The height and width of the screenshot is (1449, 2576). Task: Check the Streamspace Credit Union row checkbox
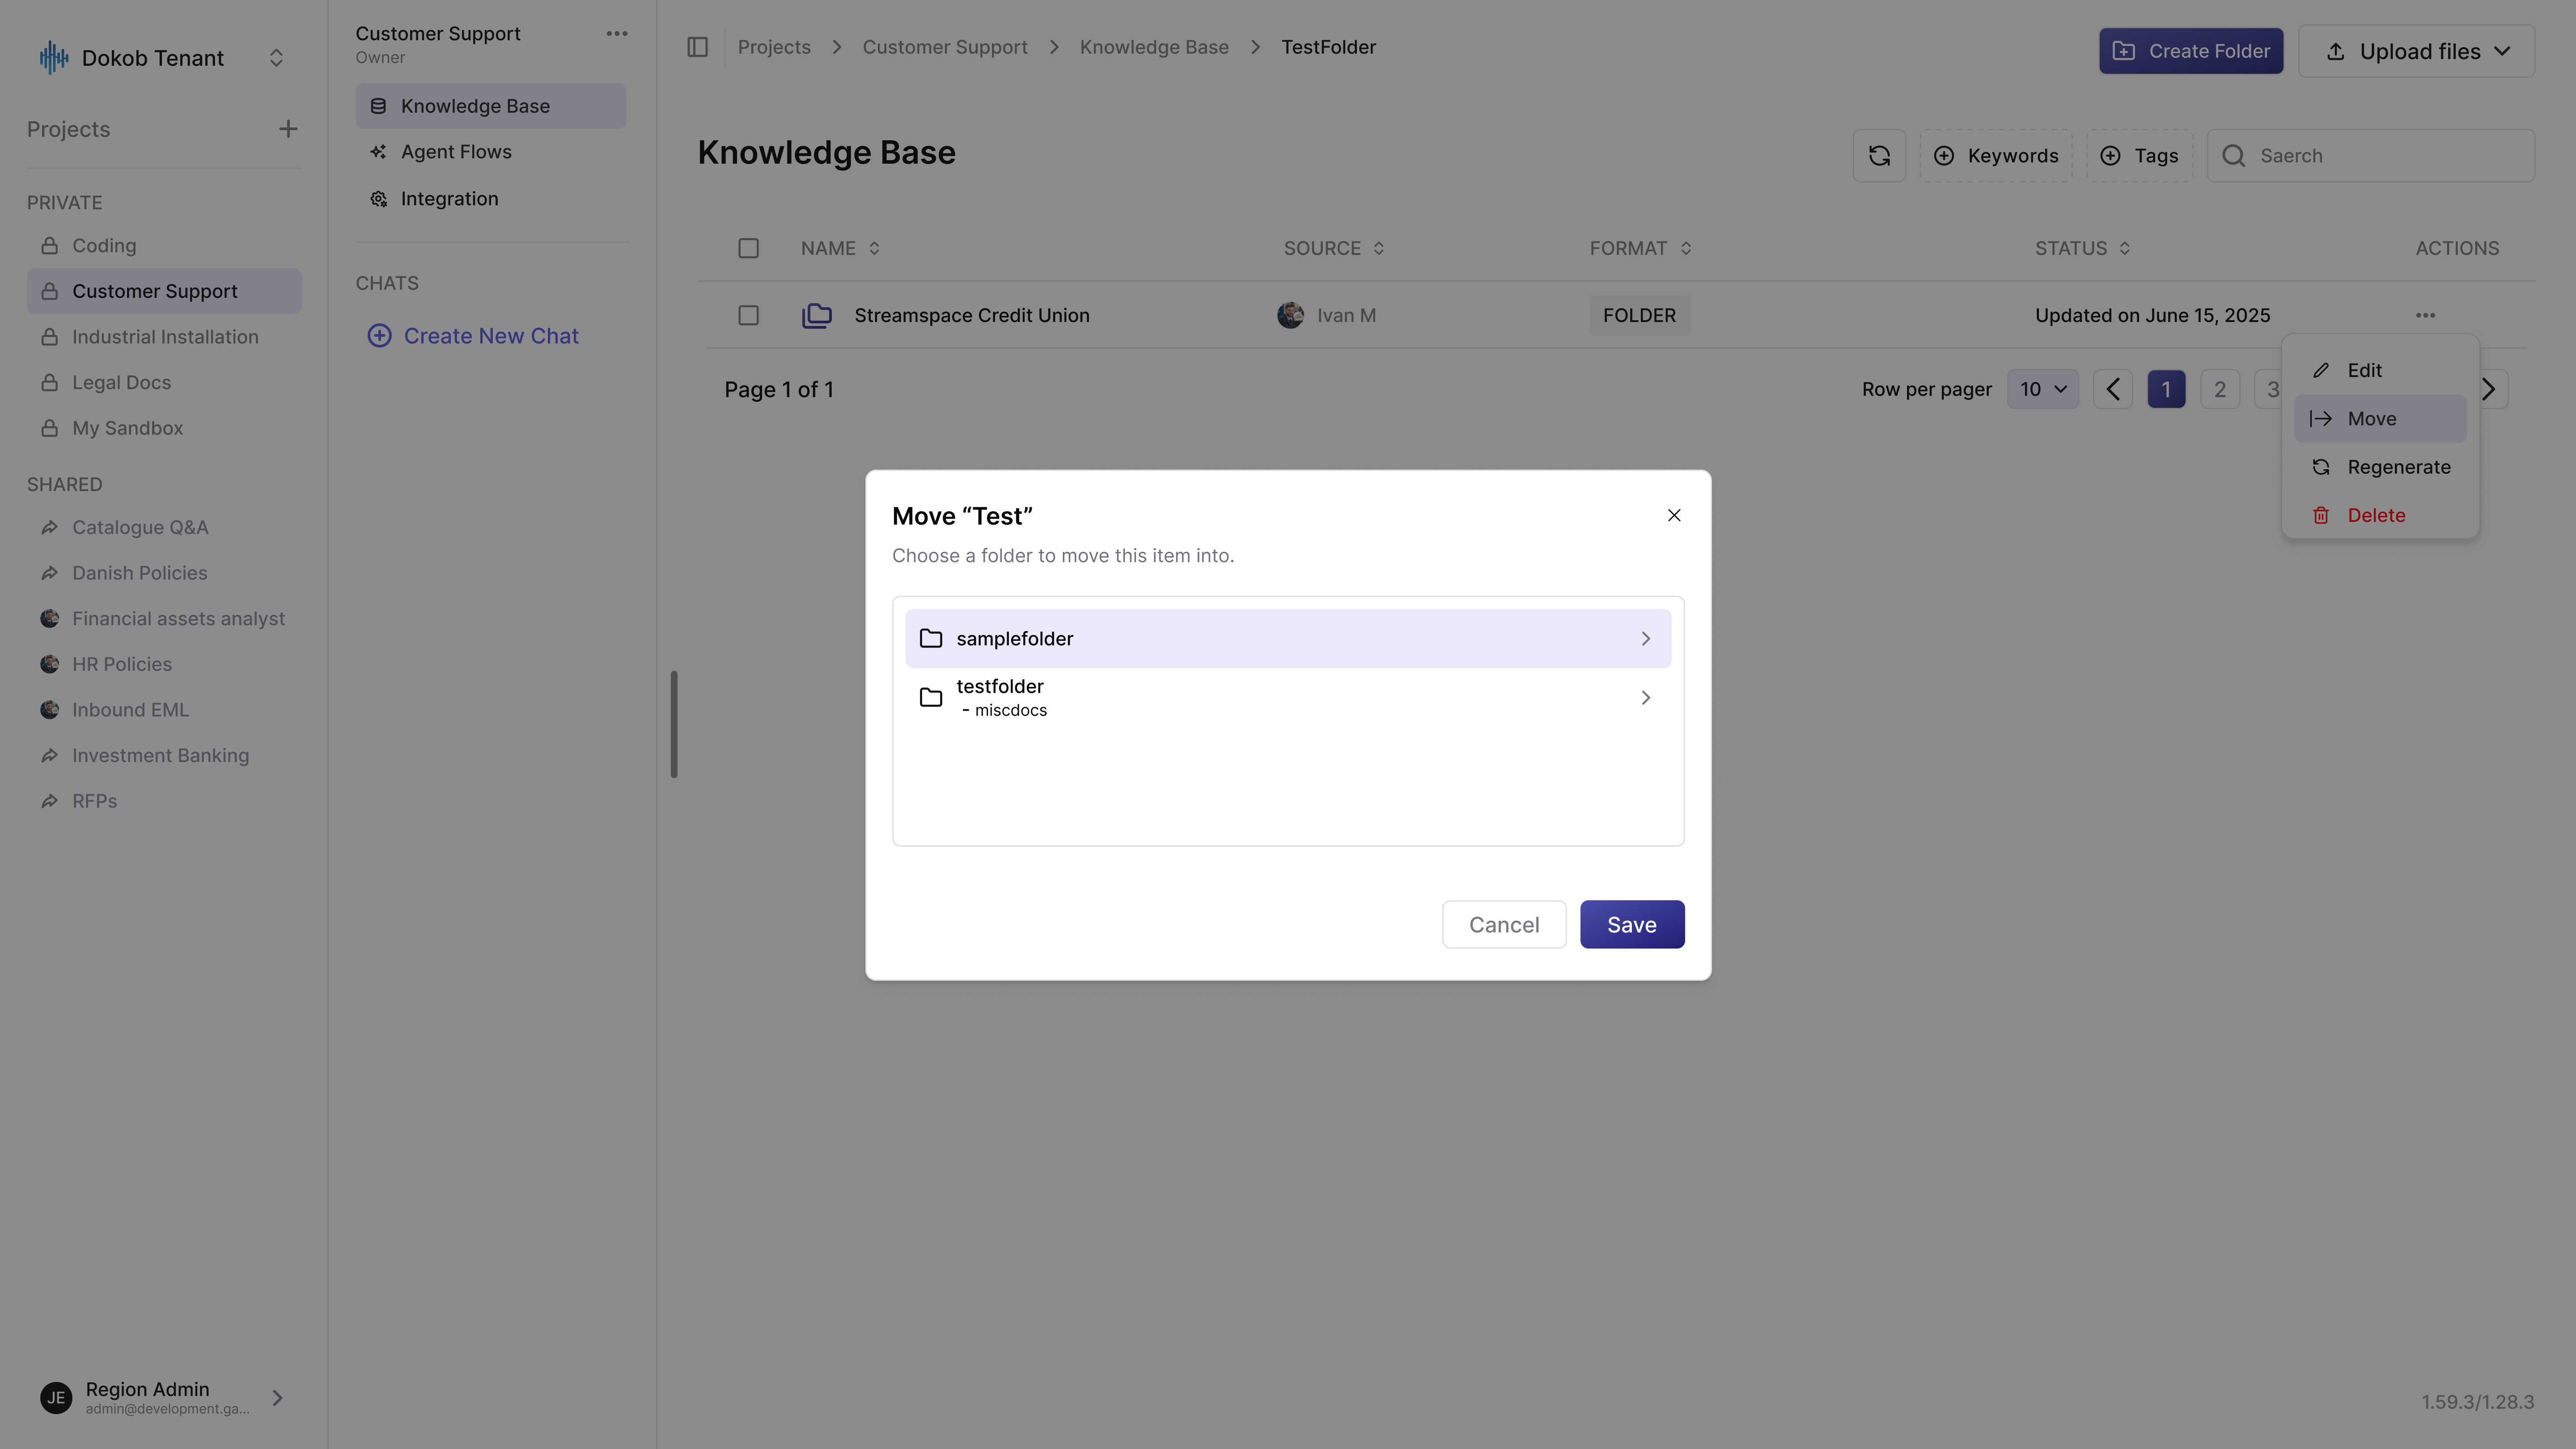tap(748, 315)
